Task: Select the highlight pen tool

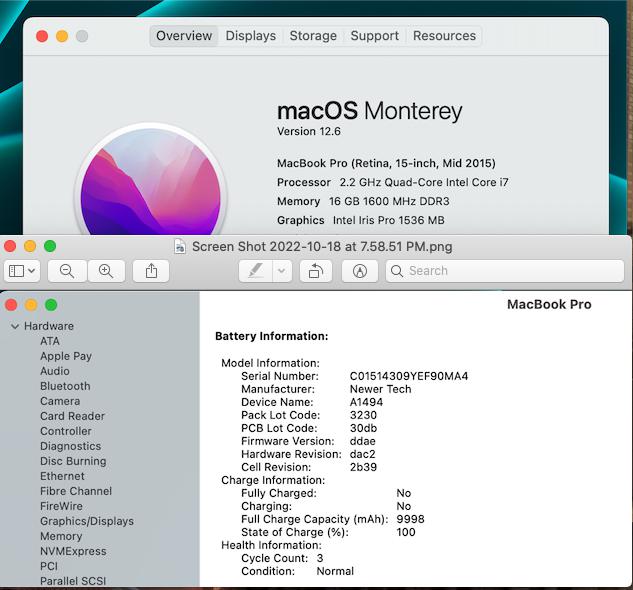Action: [256, 271]
